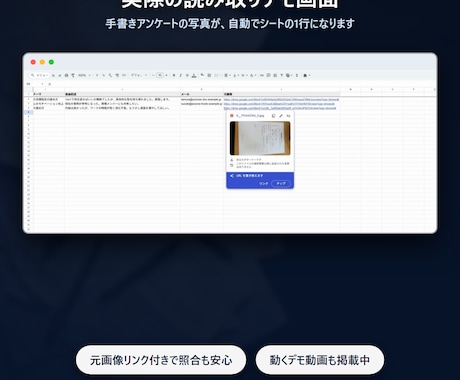Select the リンク option in blue banner
This screenshot has height=380, width=460.
[264, 183]
